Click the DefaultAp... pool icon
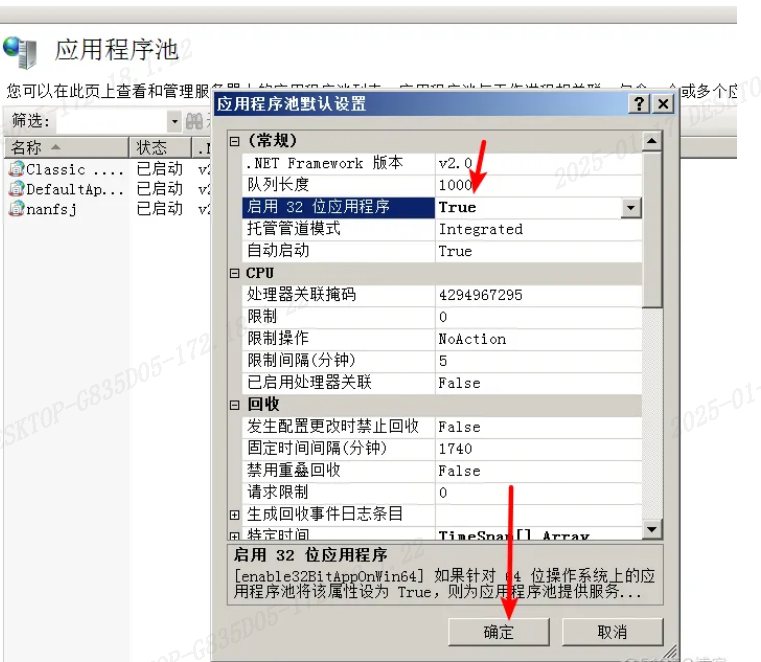The height and width of the screenshot is (662, 761). point(17,189)
